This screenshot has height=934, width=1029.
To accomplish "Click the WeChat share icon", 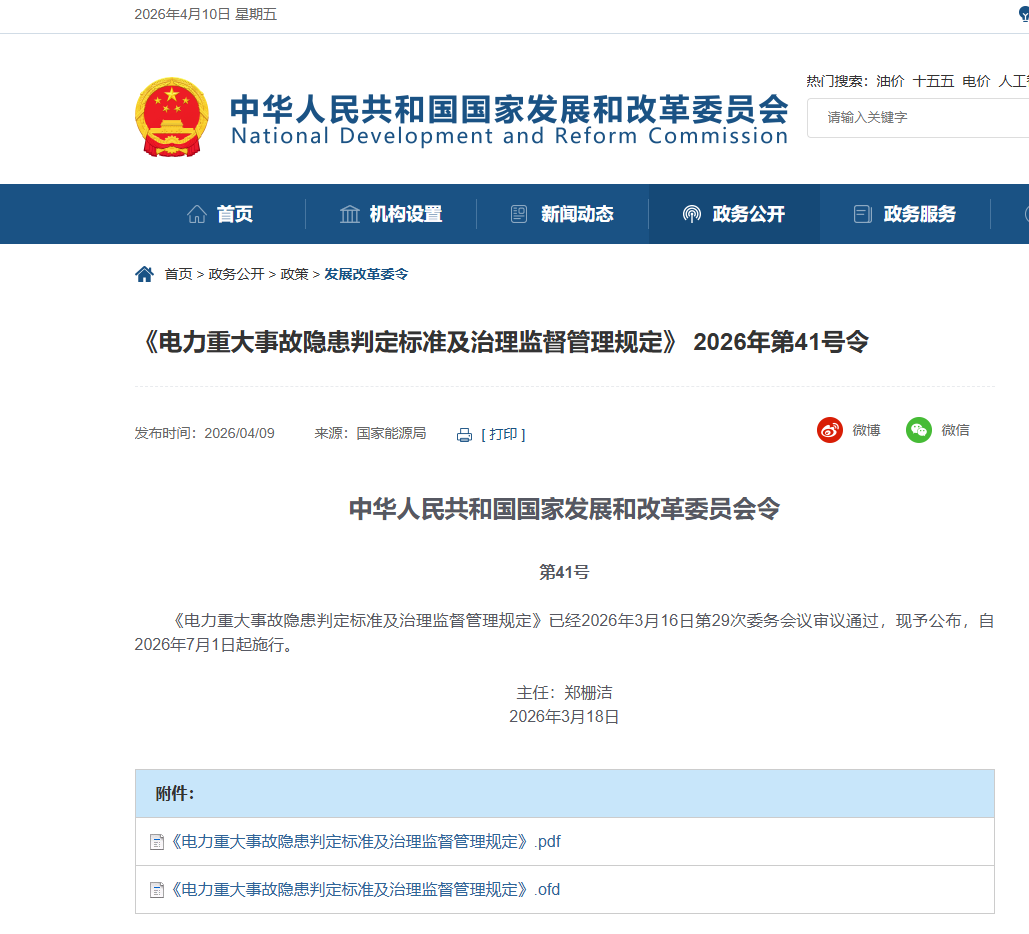I will [919, 430].
